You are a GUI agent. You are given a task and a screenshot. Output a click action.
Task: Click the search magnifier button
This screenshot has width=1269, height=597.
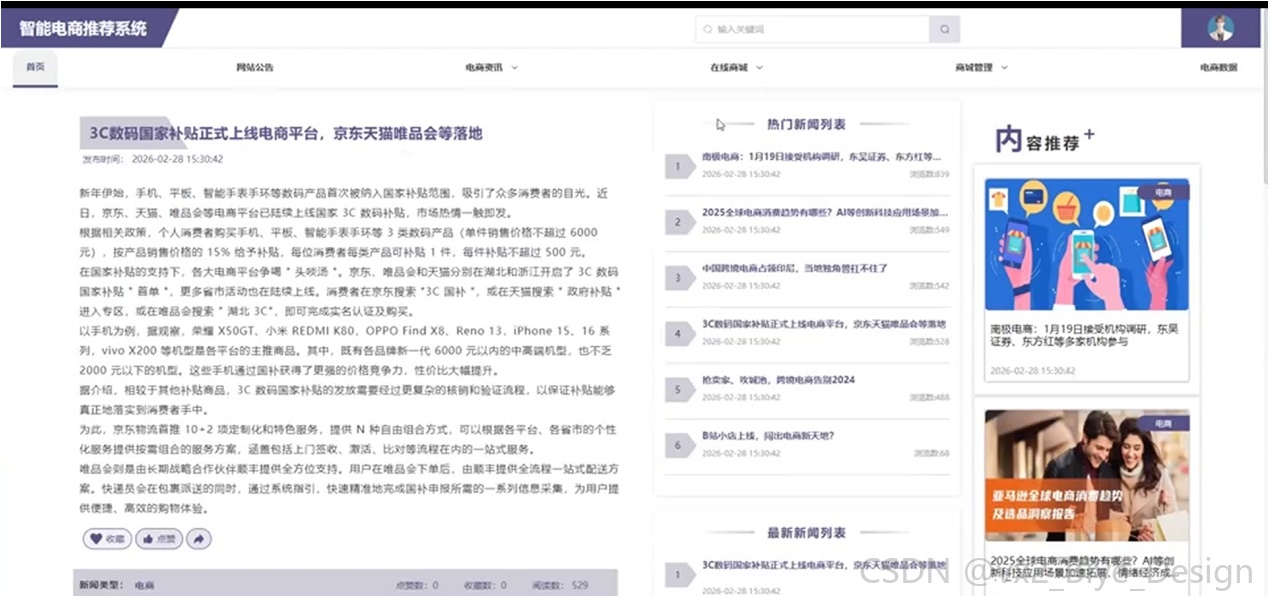(x=944, y=29)
